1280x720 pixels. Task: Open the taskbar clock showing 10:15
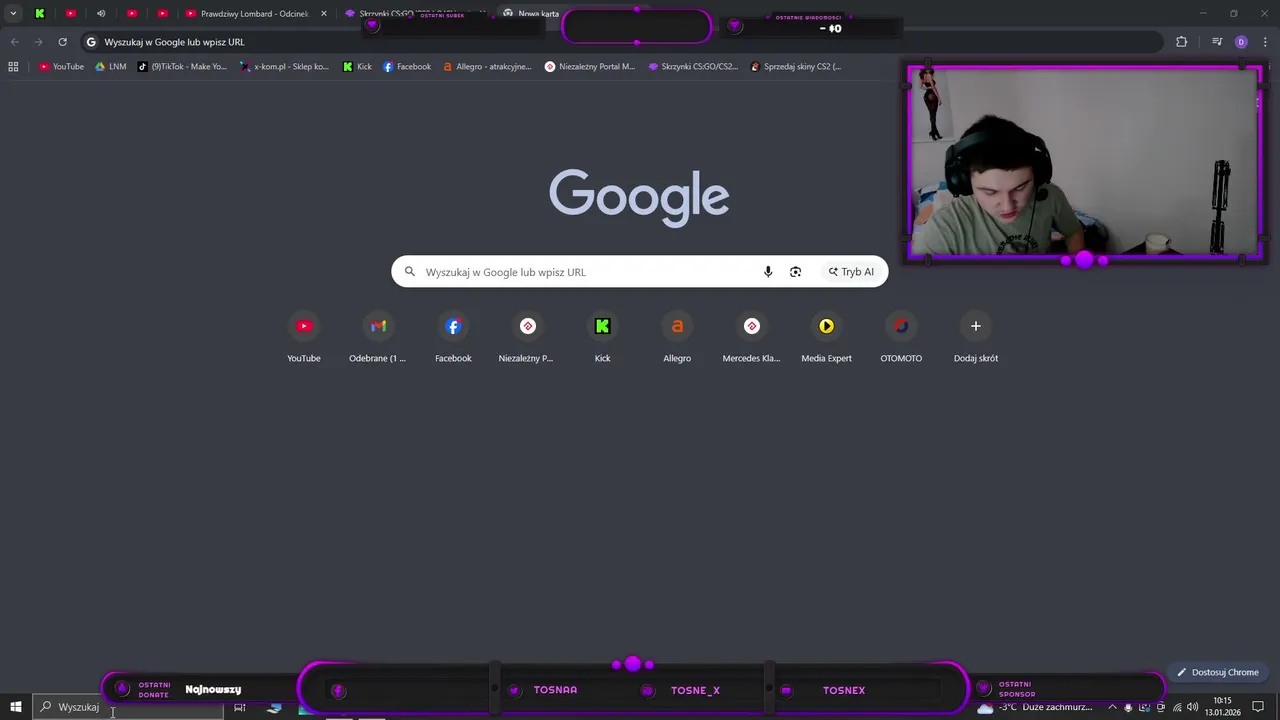tap(1222, 707)
